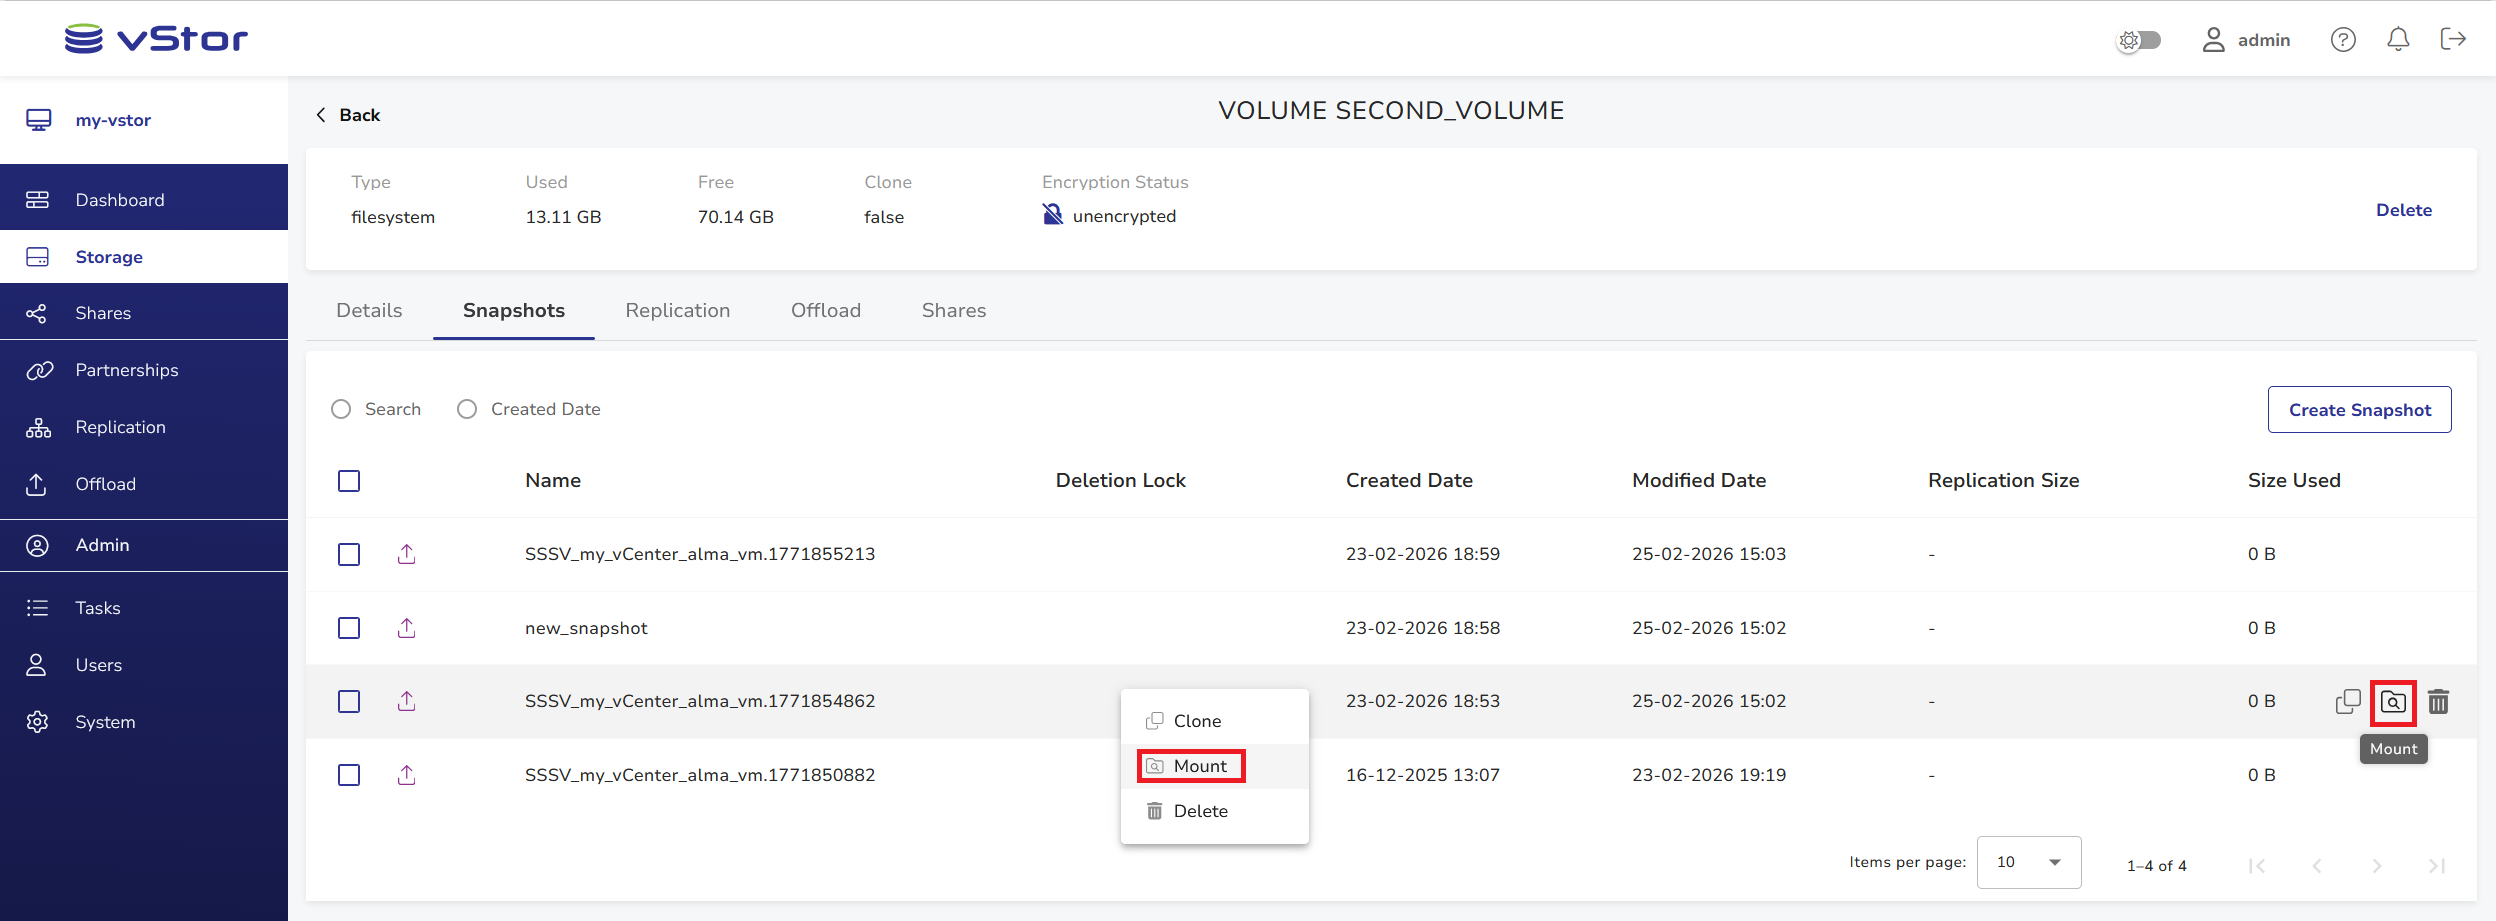
Task: Tick the checkbox for the new_snapshot row
Action: pos(349,628)
